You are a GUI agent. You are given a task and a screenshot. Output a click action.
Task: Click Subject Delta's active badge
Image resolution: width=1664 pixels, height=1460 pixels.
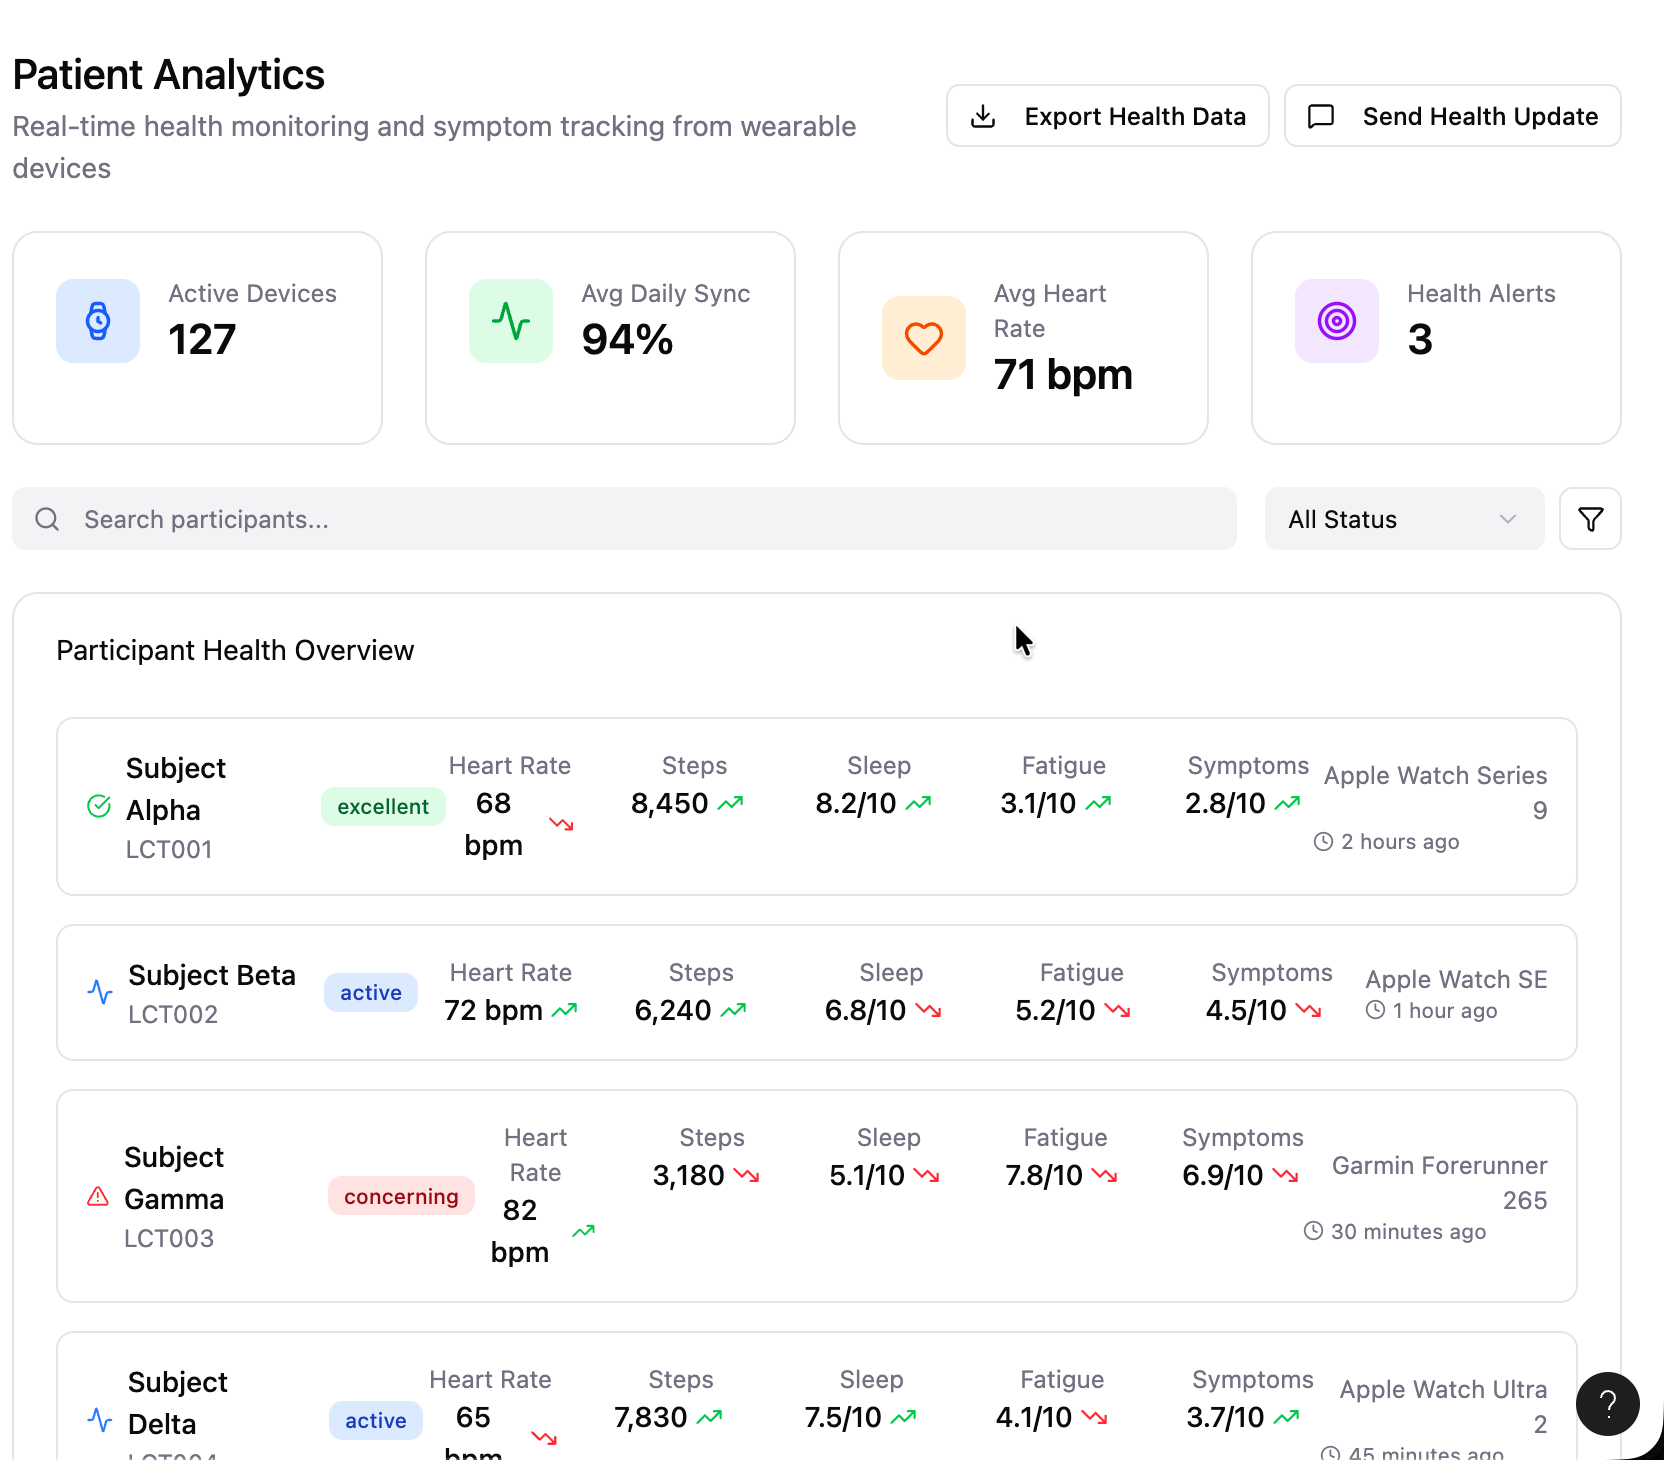click(376, 1420)
